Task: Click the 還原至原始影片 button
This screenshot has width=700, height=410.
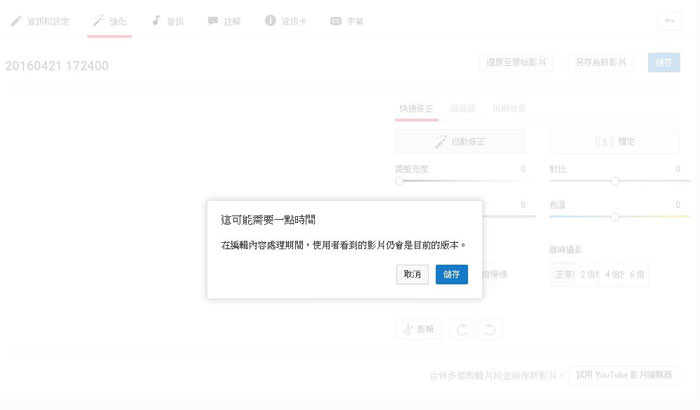Action: [516, 62]
